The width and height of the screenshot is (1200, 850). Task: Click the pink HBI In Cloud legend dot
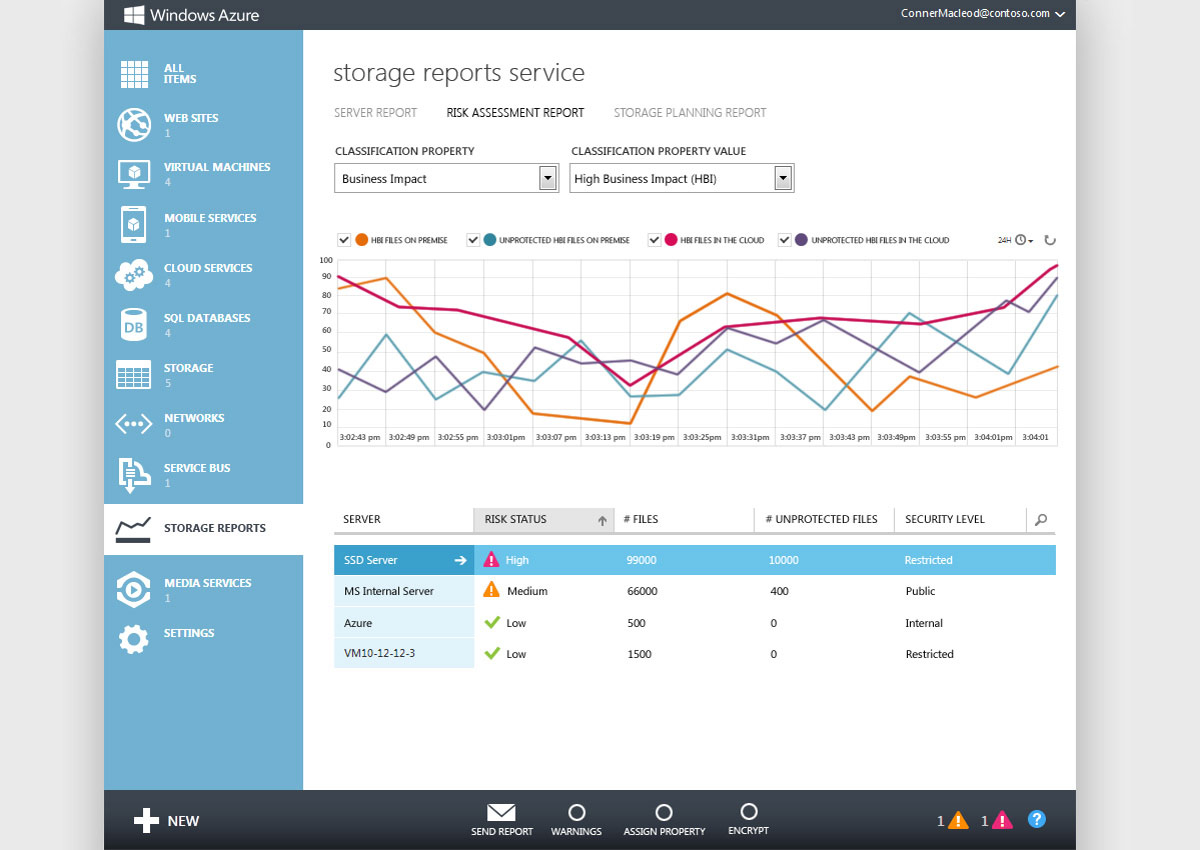pos(672,240)
